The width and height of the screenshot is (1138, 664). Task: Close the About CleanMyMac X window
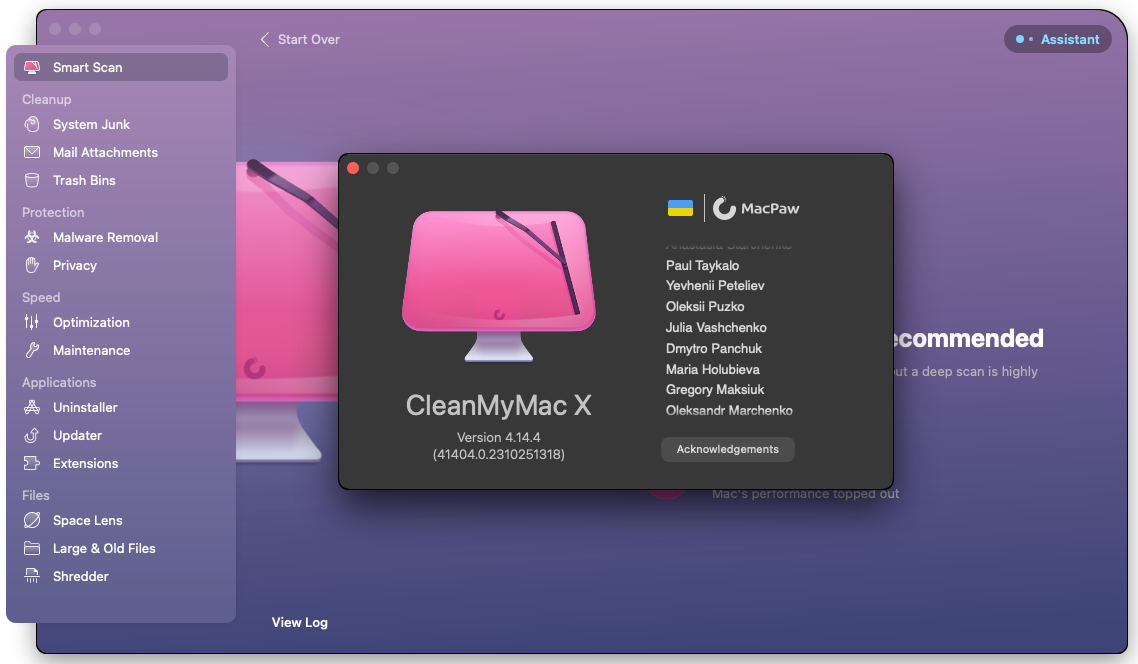point(353,168)
